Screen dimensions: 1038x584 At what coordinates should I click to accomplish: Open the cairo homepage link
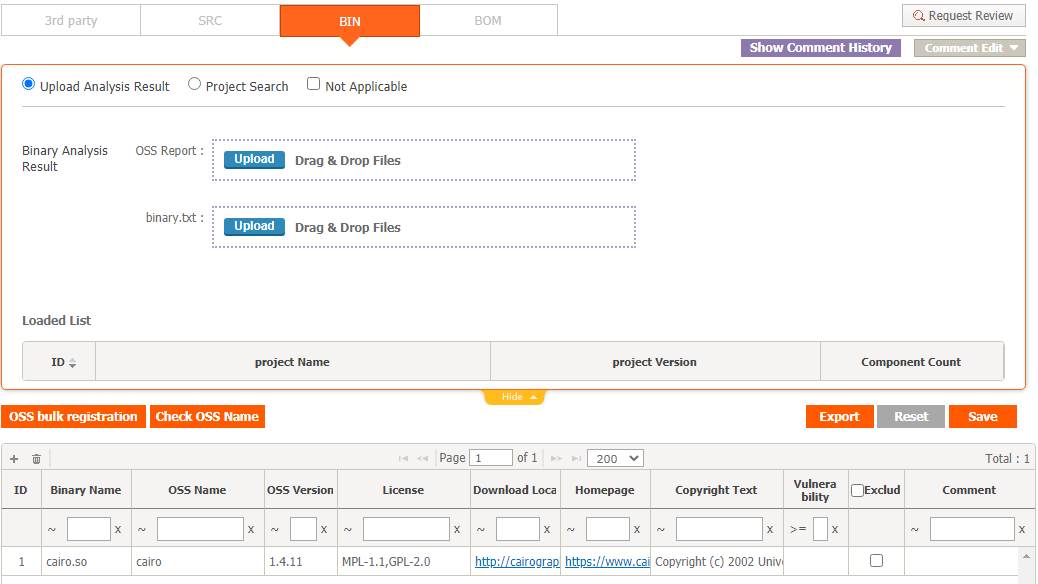point(607,561)
